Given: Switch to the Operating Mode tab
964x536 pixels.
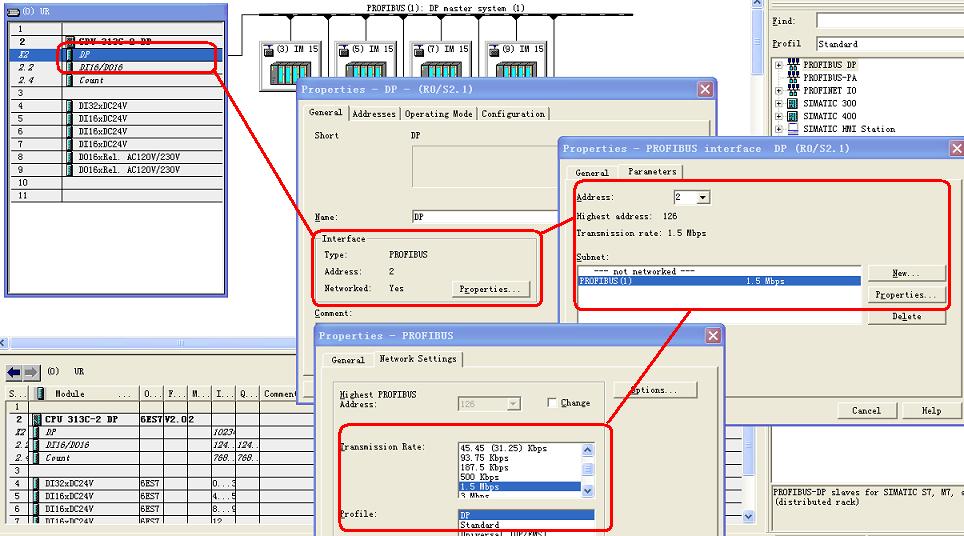Looking at the screenshot, I should pyautogui.click(x=438, y=114).
